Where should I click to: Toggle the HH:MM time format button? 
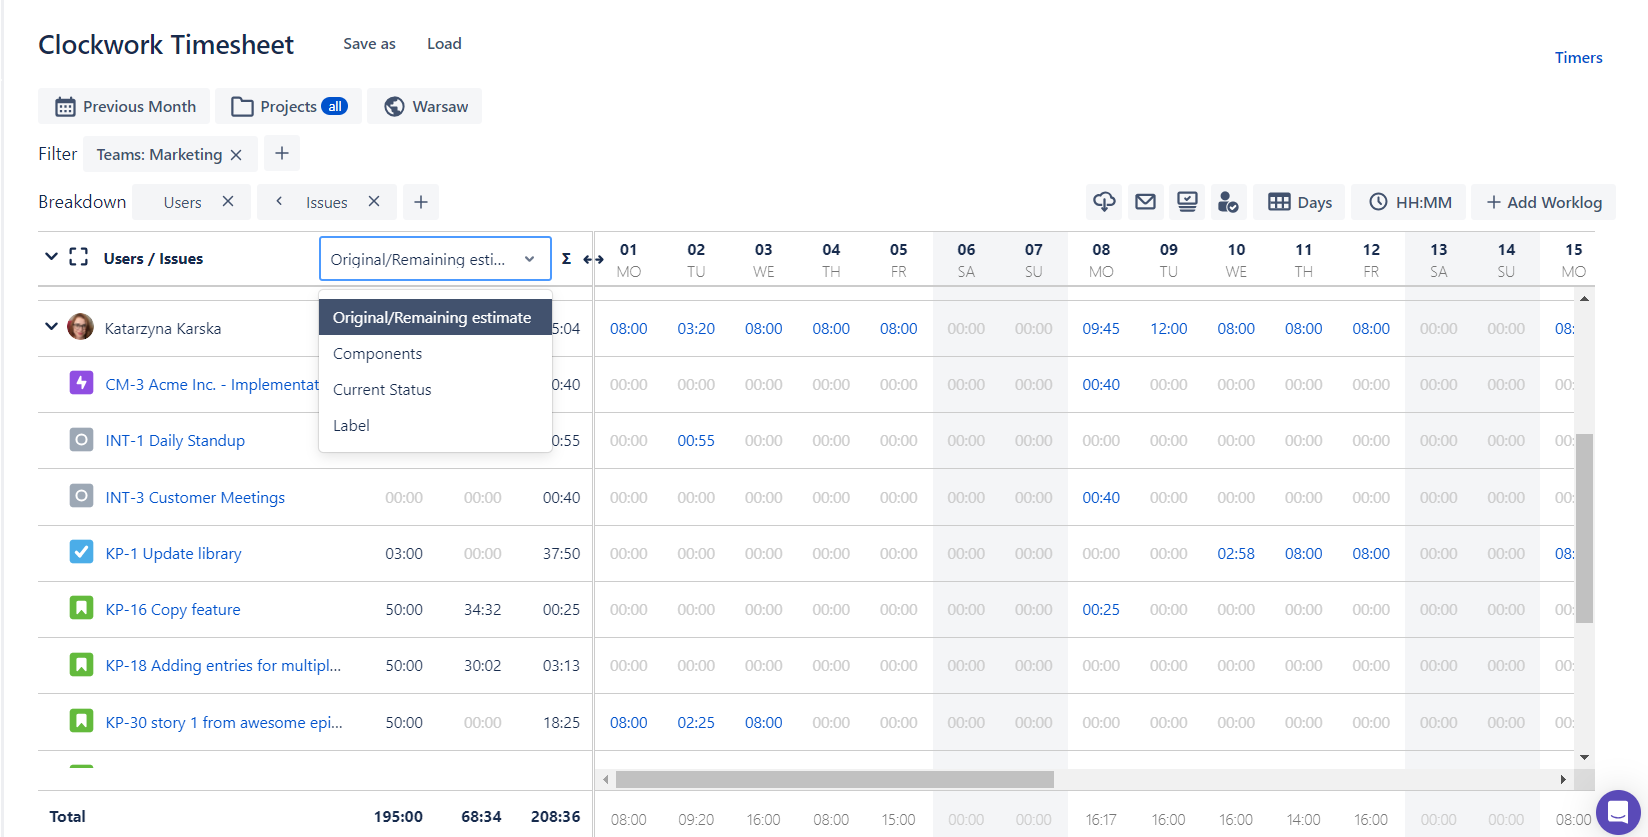(1409, 202)
